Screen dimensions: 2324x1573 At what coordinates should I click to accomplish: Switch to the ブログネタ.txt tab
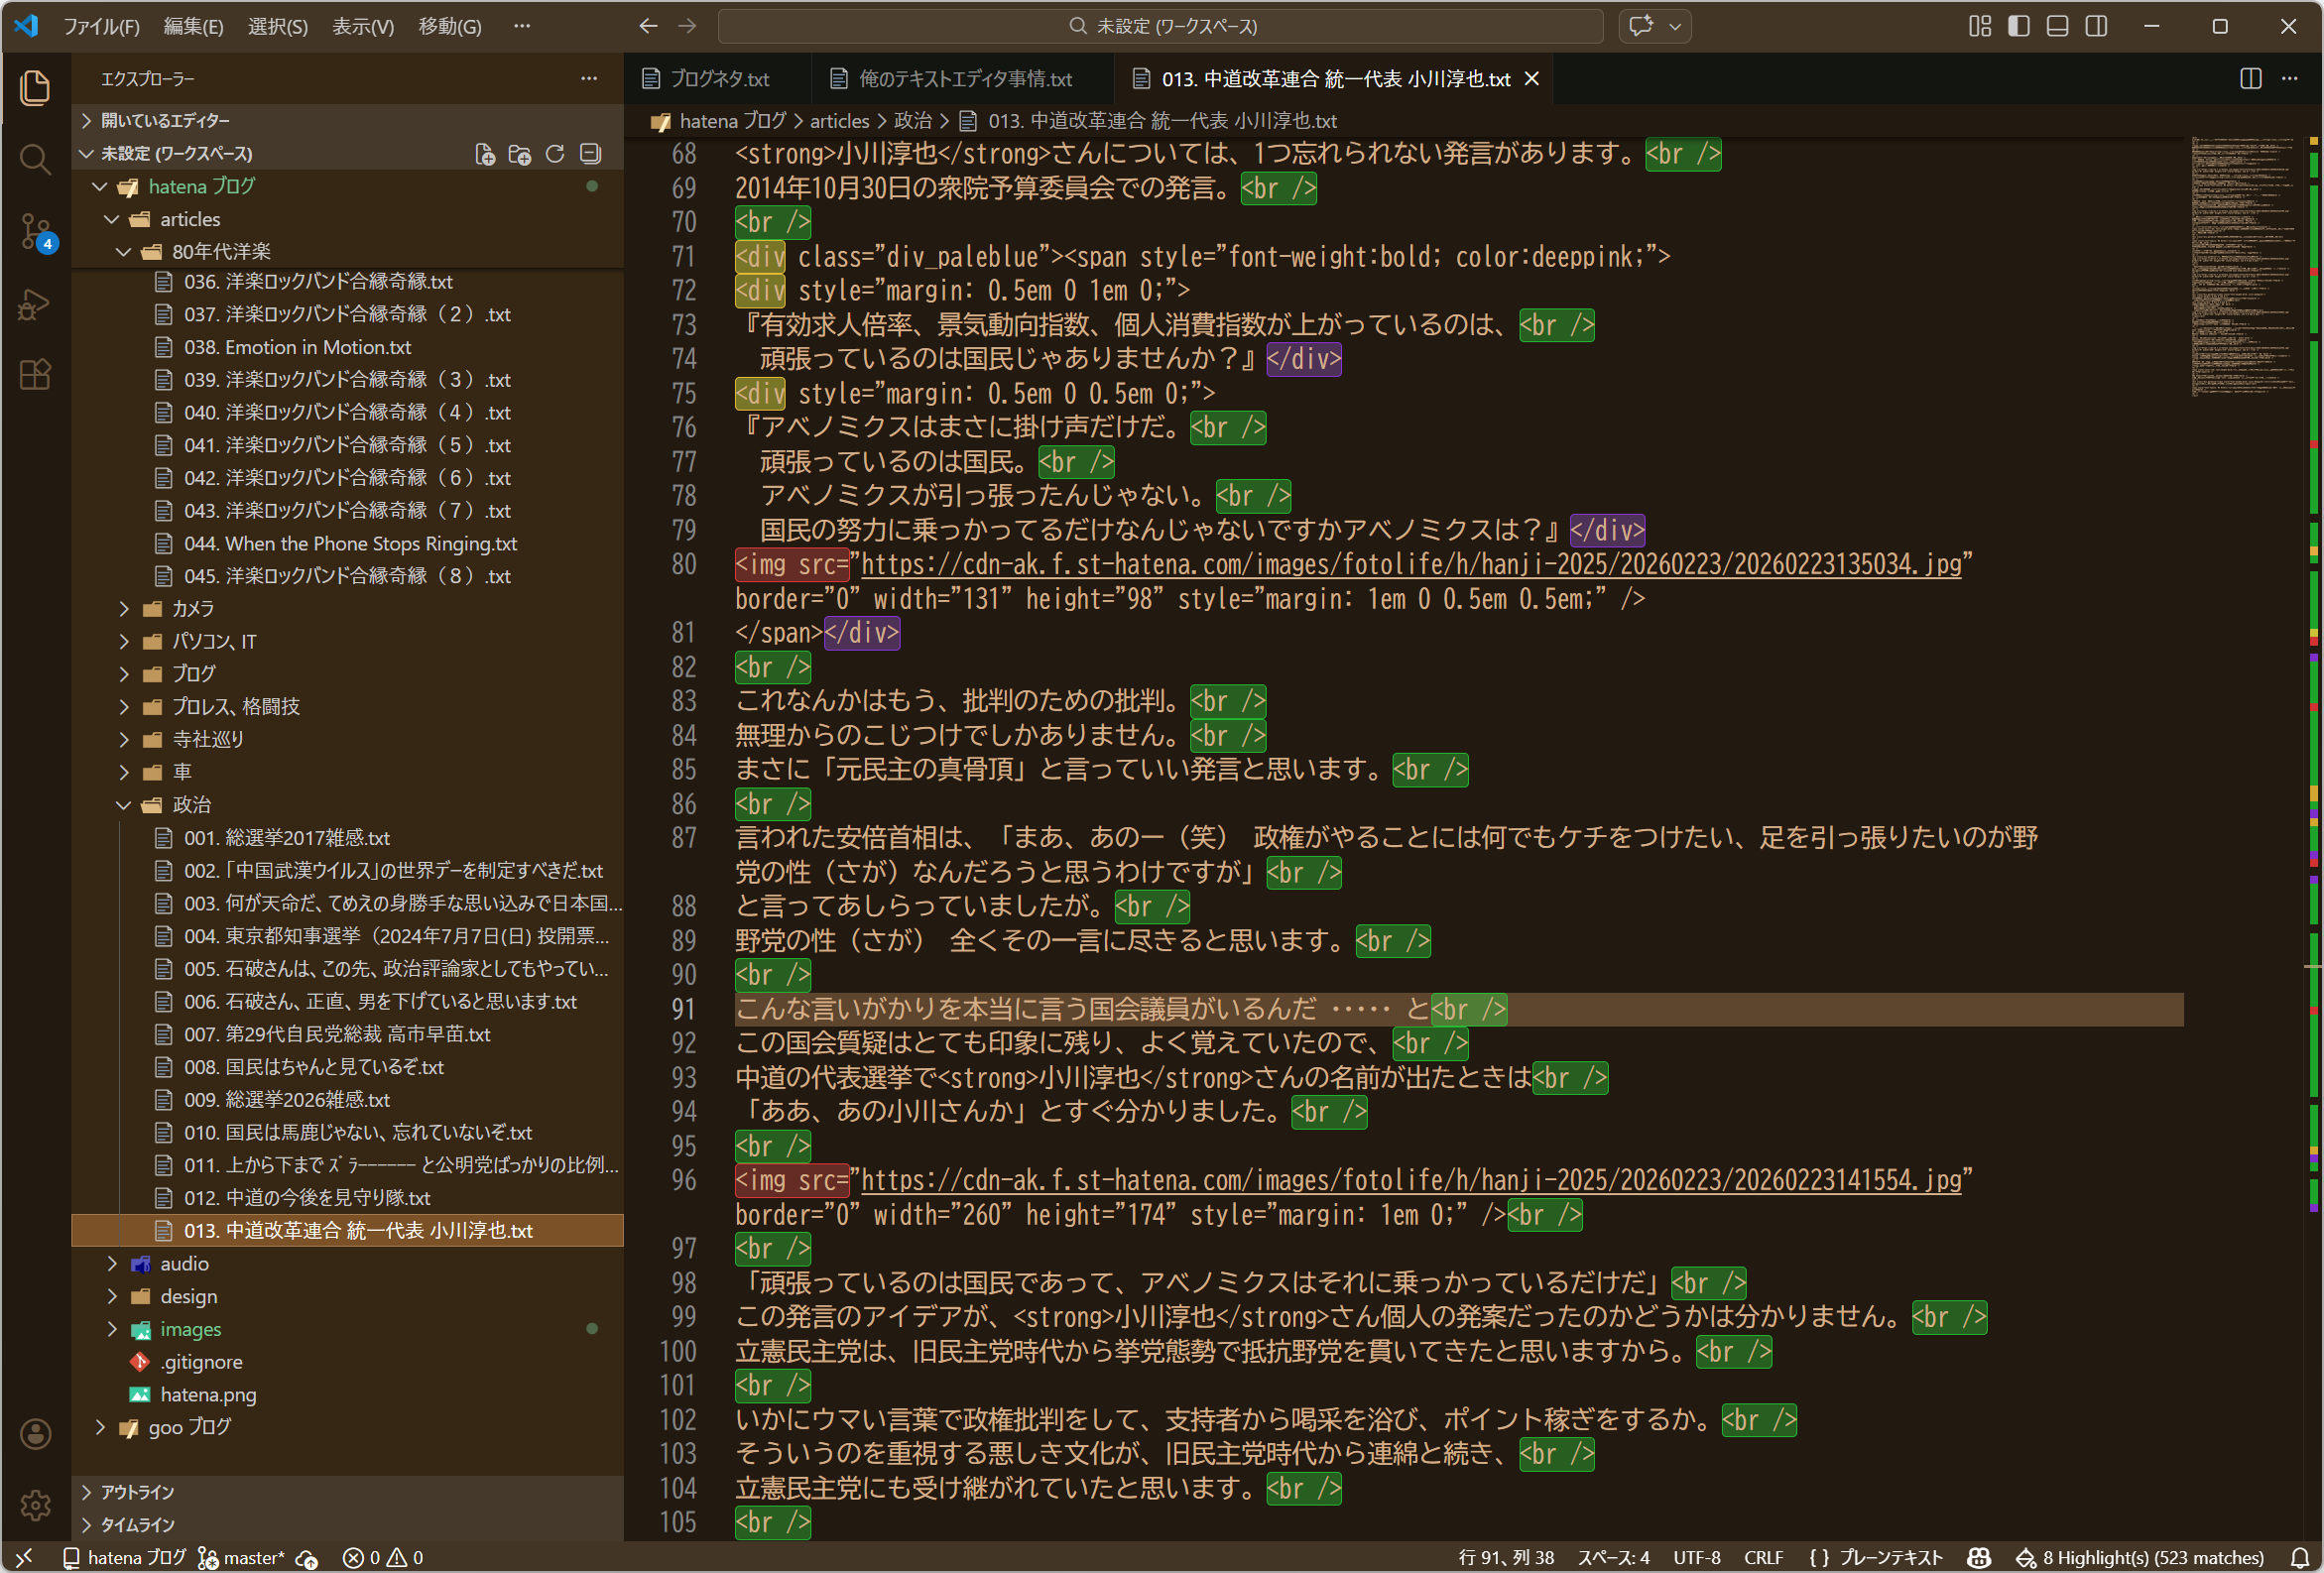[x=717, y=79]
